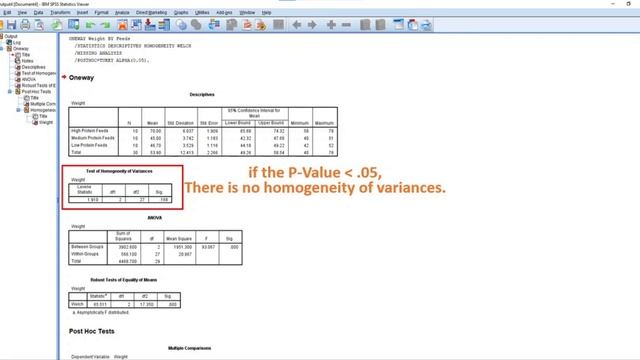Click the Go to Variable icon
The width and height of the screenshot is (640, 360).
(x=150, y=25)
